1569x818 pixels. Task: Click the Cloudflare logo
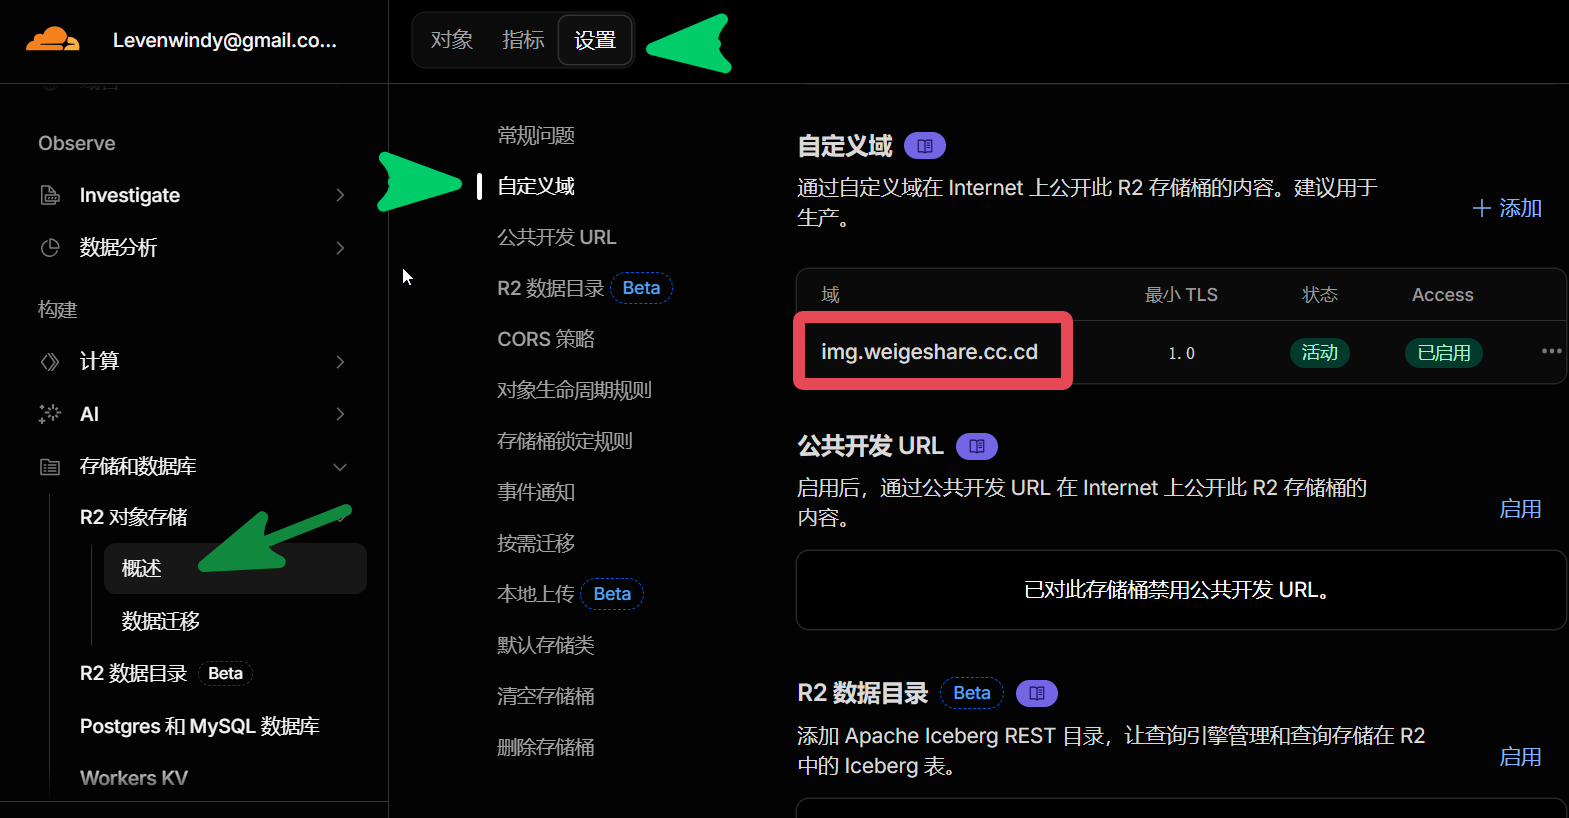(x=52, y=40)
